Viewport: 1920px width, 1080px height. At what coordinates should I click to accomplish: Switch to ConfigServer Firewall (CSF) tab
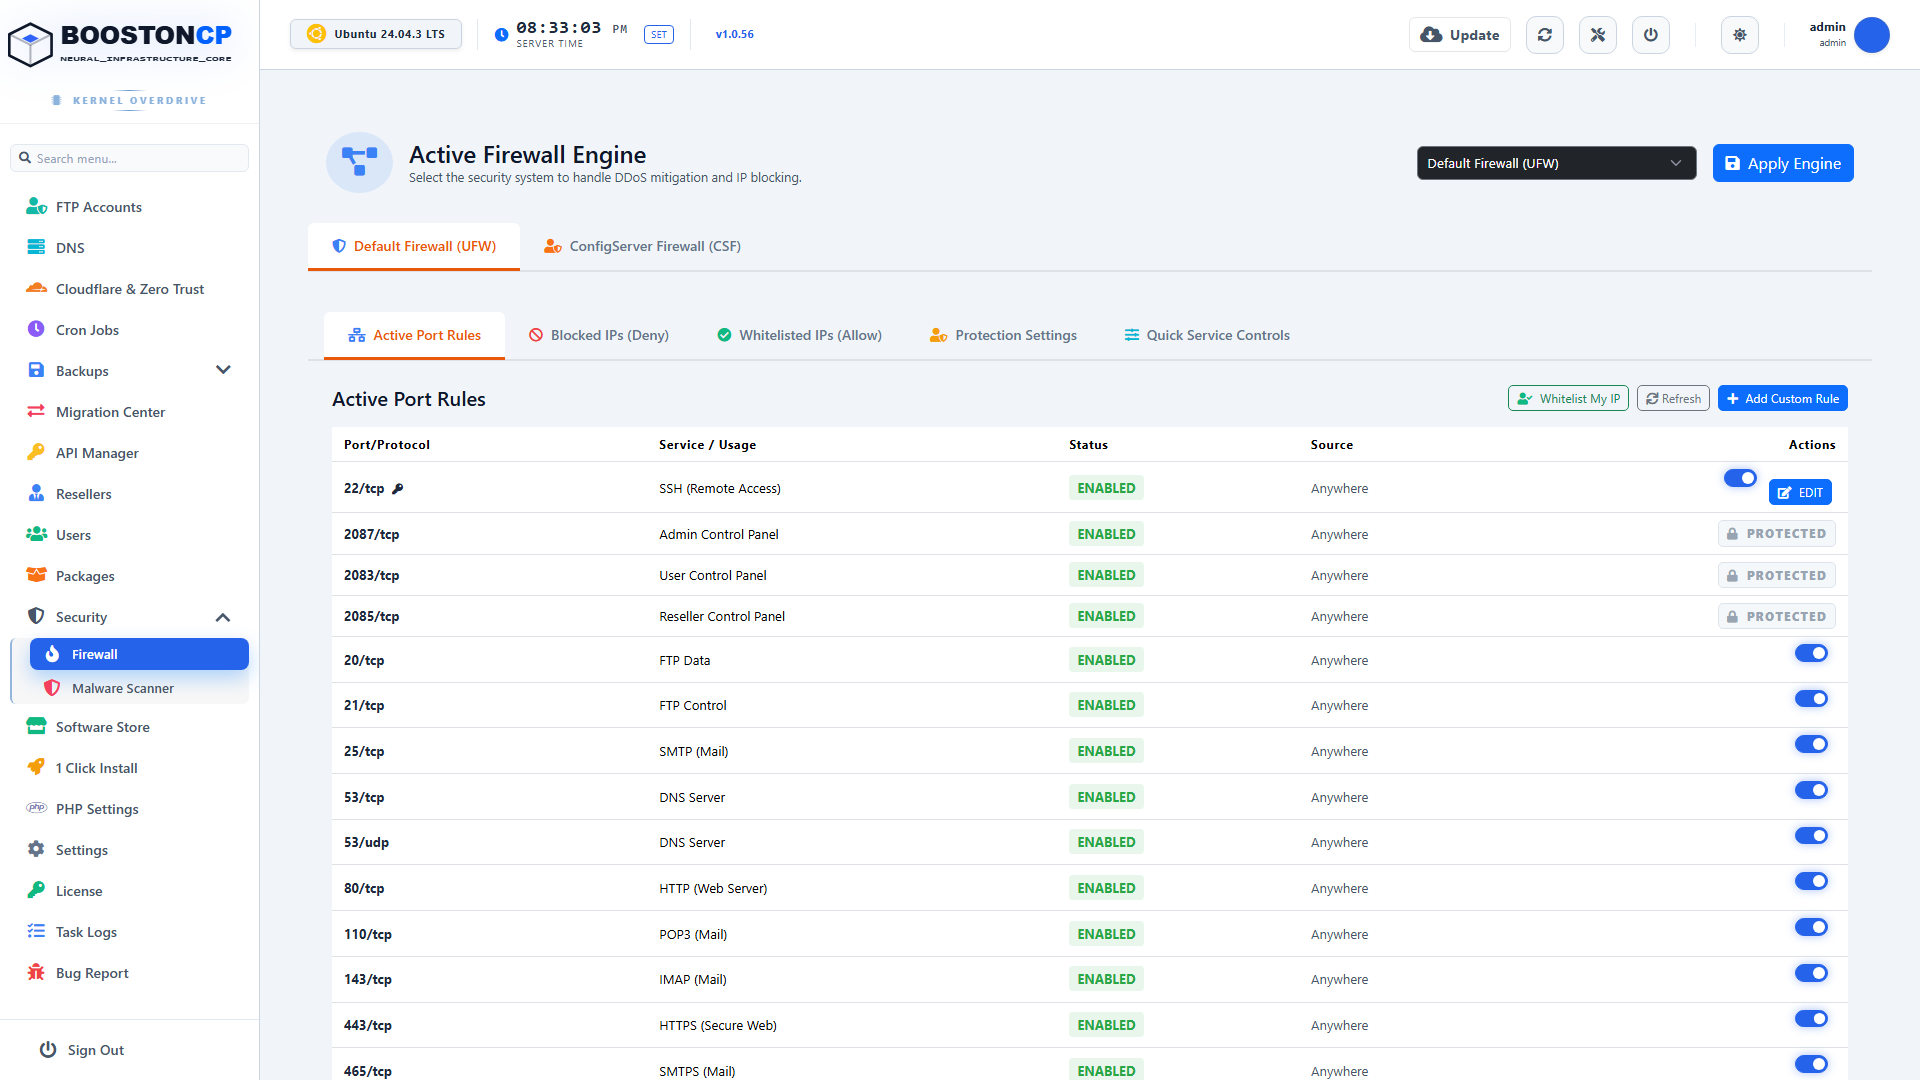click(x=642, y=246)
